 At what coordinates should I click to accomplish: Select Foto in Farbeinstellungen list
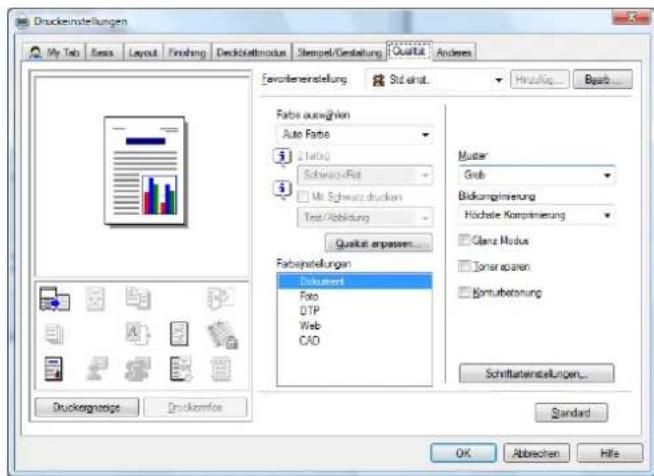pos(355,296)
